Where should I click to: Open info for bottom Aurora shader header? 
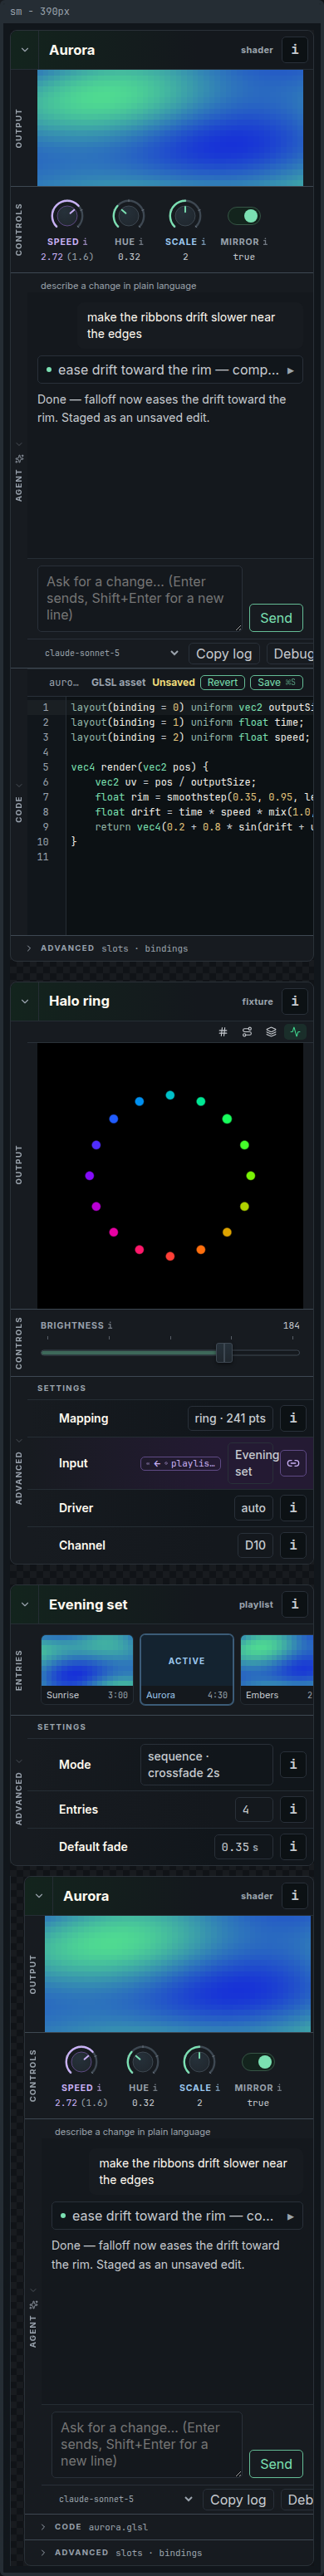pos(294,1896)
